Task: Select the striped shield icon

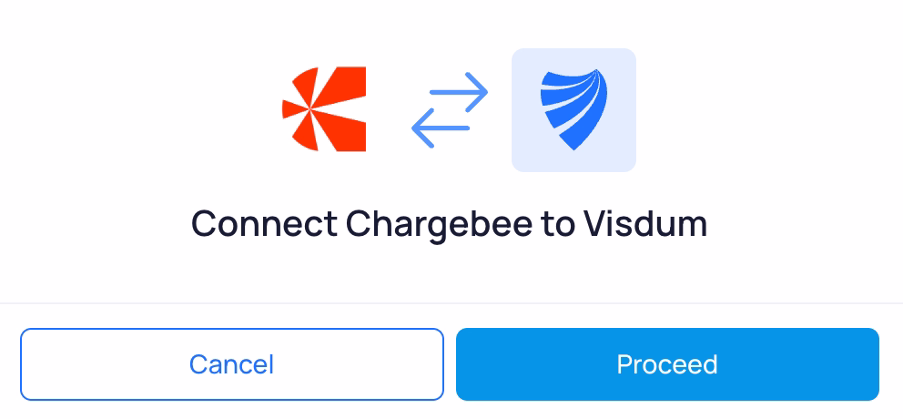Action: [574, 110]
